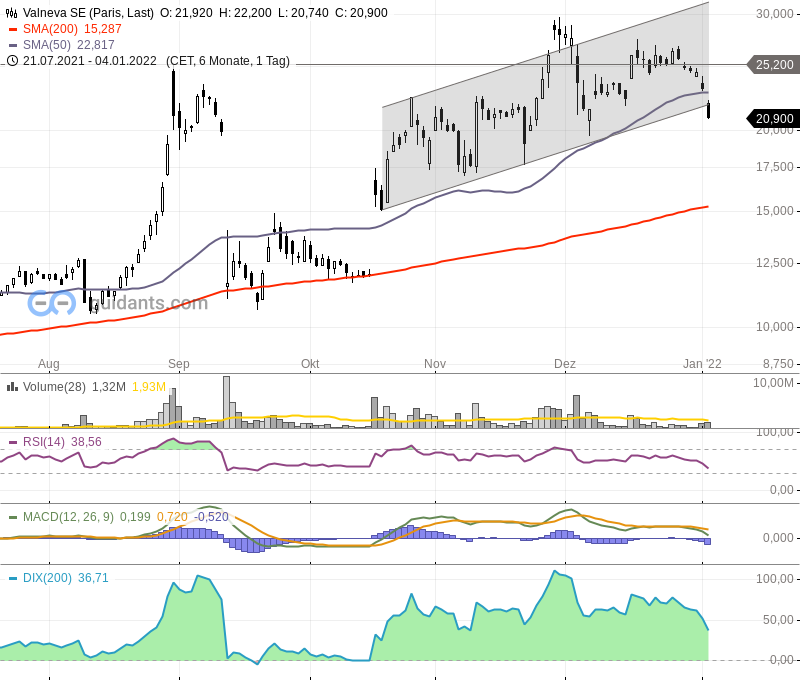Click the 21.07.2021 - 04.01.2022 date range

[x=90, y=61]
